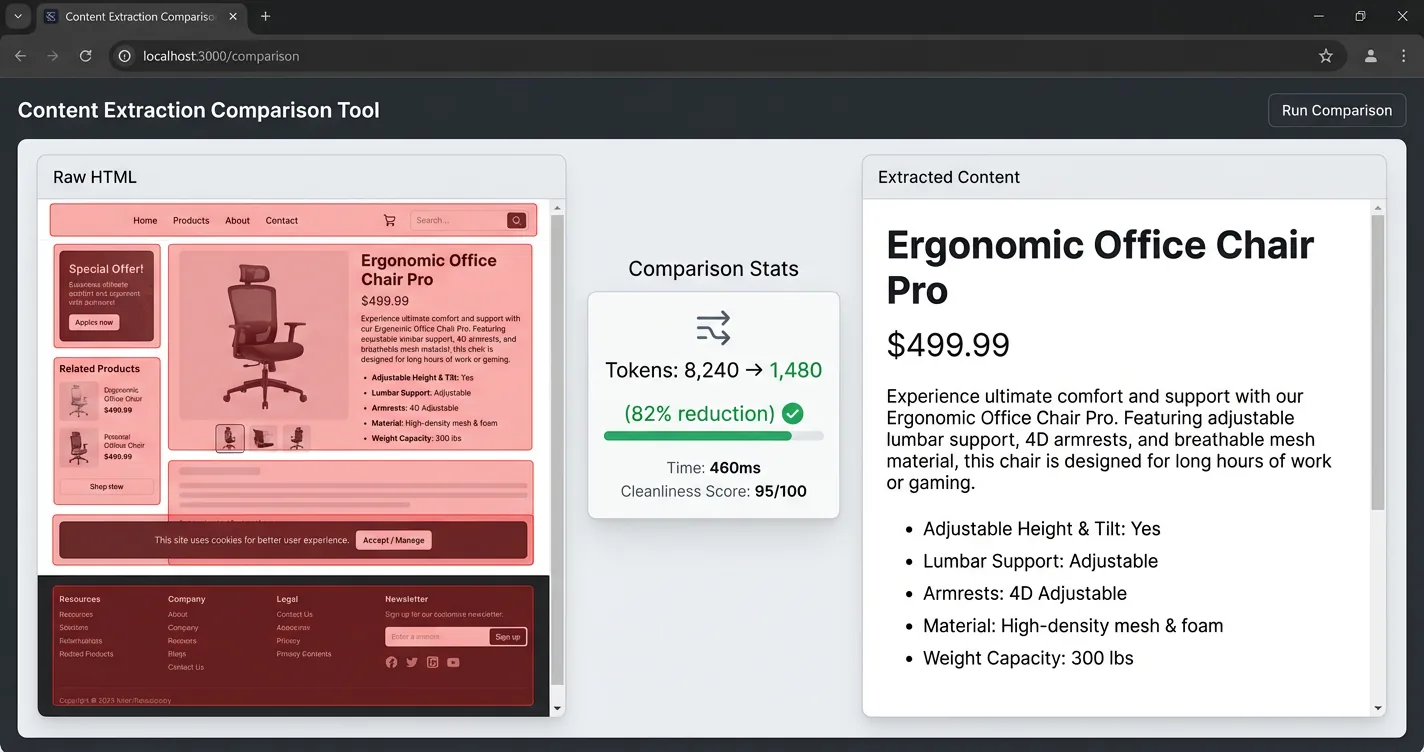Screen dimensions: 1424x752
Task: Click the search magnifier icon in the navbar
Action: click(x=516, y=219)
